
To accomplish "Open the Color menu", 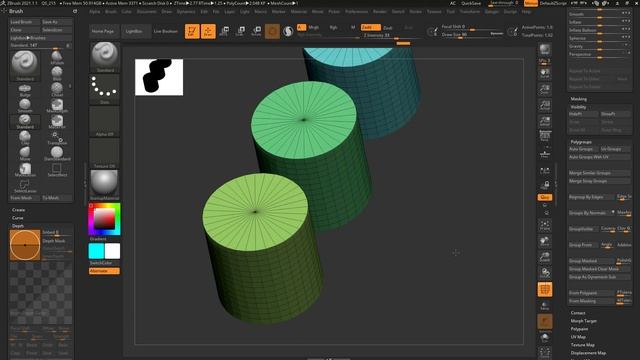I will click(127, 12).
